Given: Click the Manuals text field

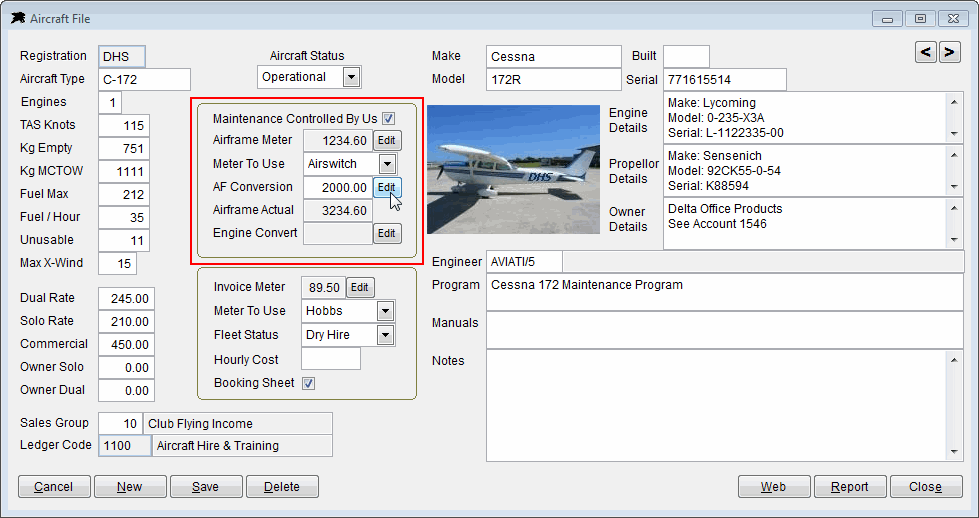Looking at the screenshot, I should coord(725,330).
